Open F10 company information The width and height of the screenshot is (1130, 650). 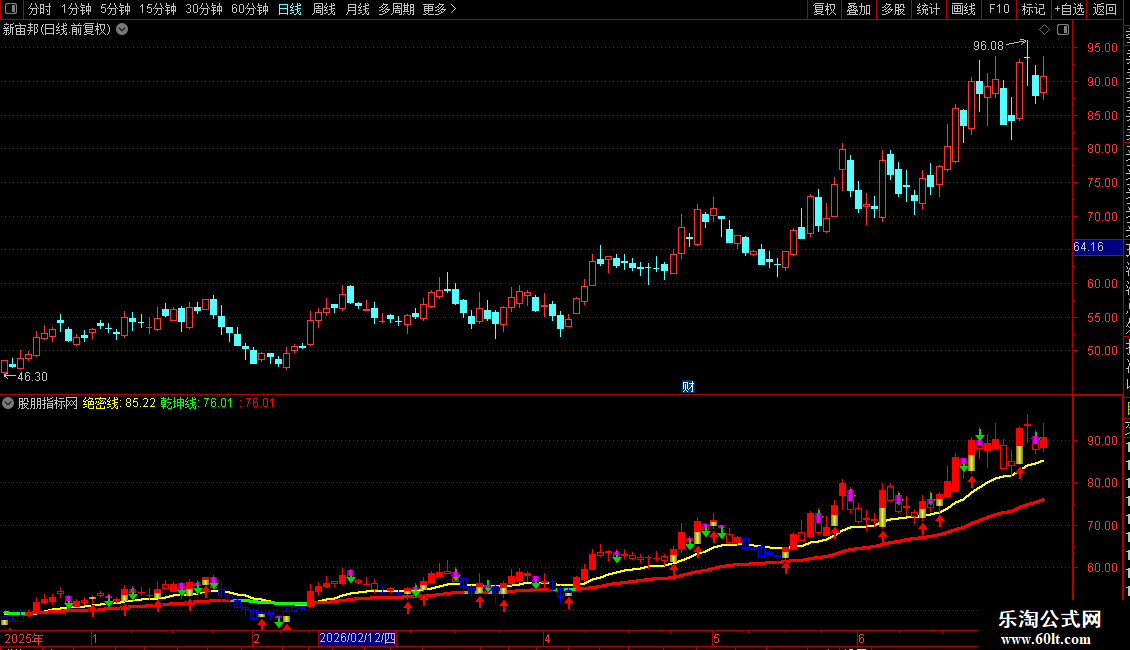[999, 9]
